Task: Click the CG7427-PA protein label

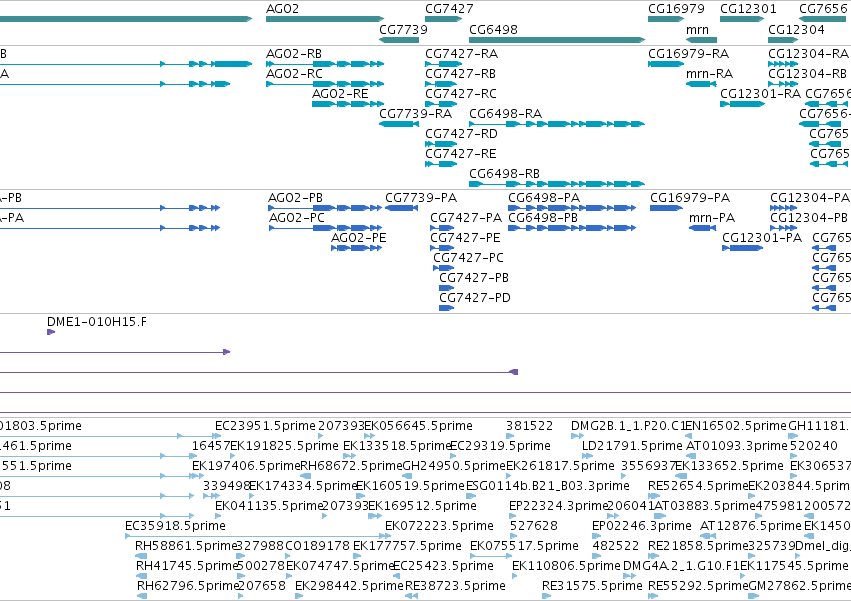Action: pos(466,218)
